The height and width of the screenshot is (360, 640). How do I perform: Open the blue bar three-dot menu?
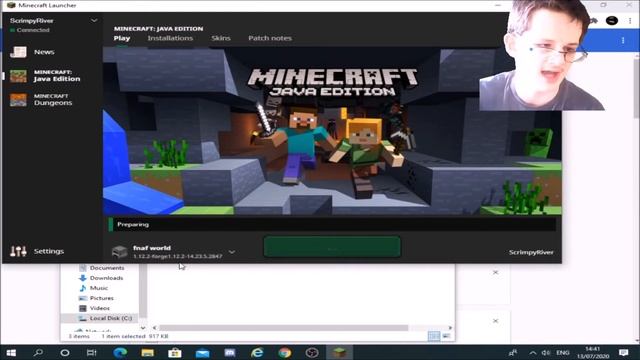(623, 40)
